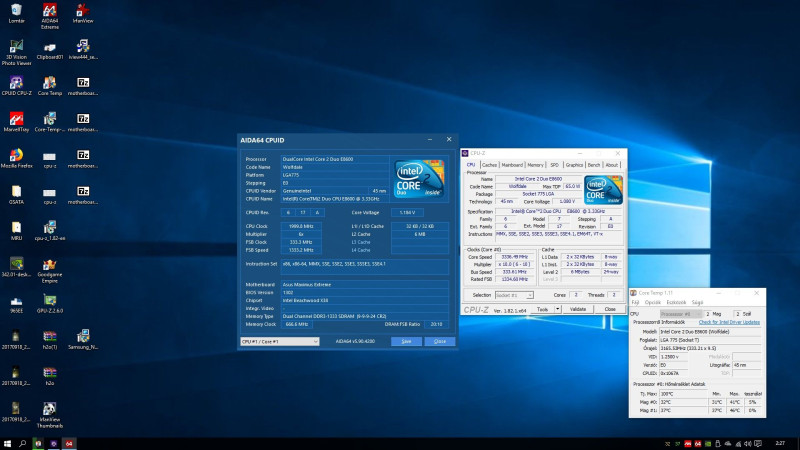Launch GPU-Z.2.6.0 desktop icon
Screen dimensions: 800x450
(x=49, y=303)
